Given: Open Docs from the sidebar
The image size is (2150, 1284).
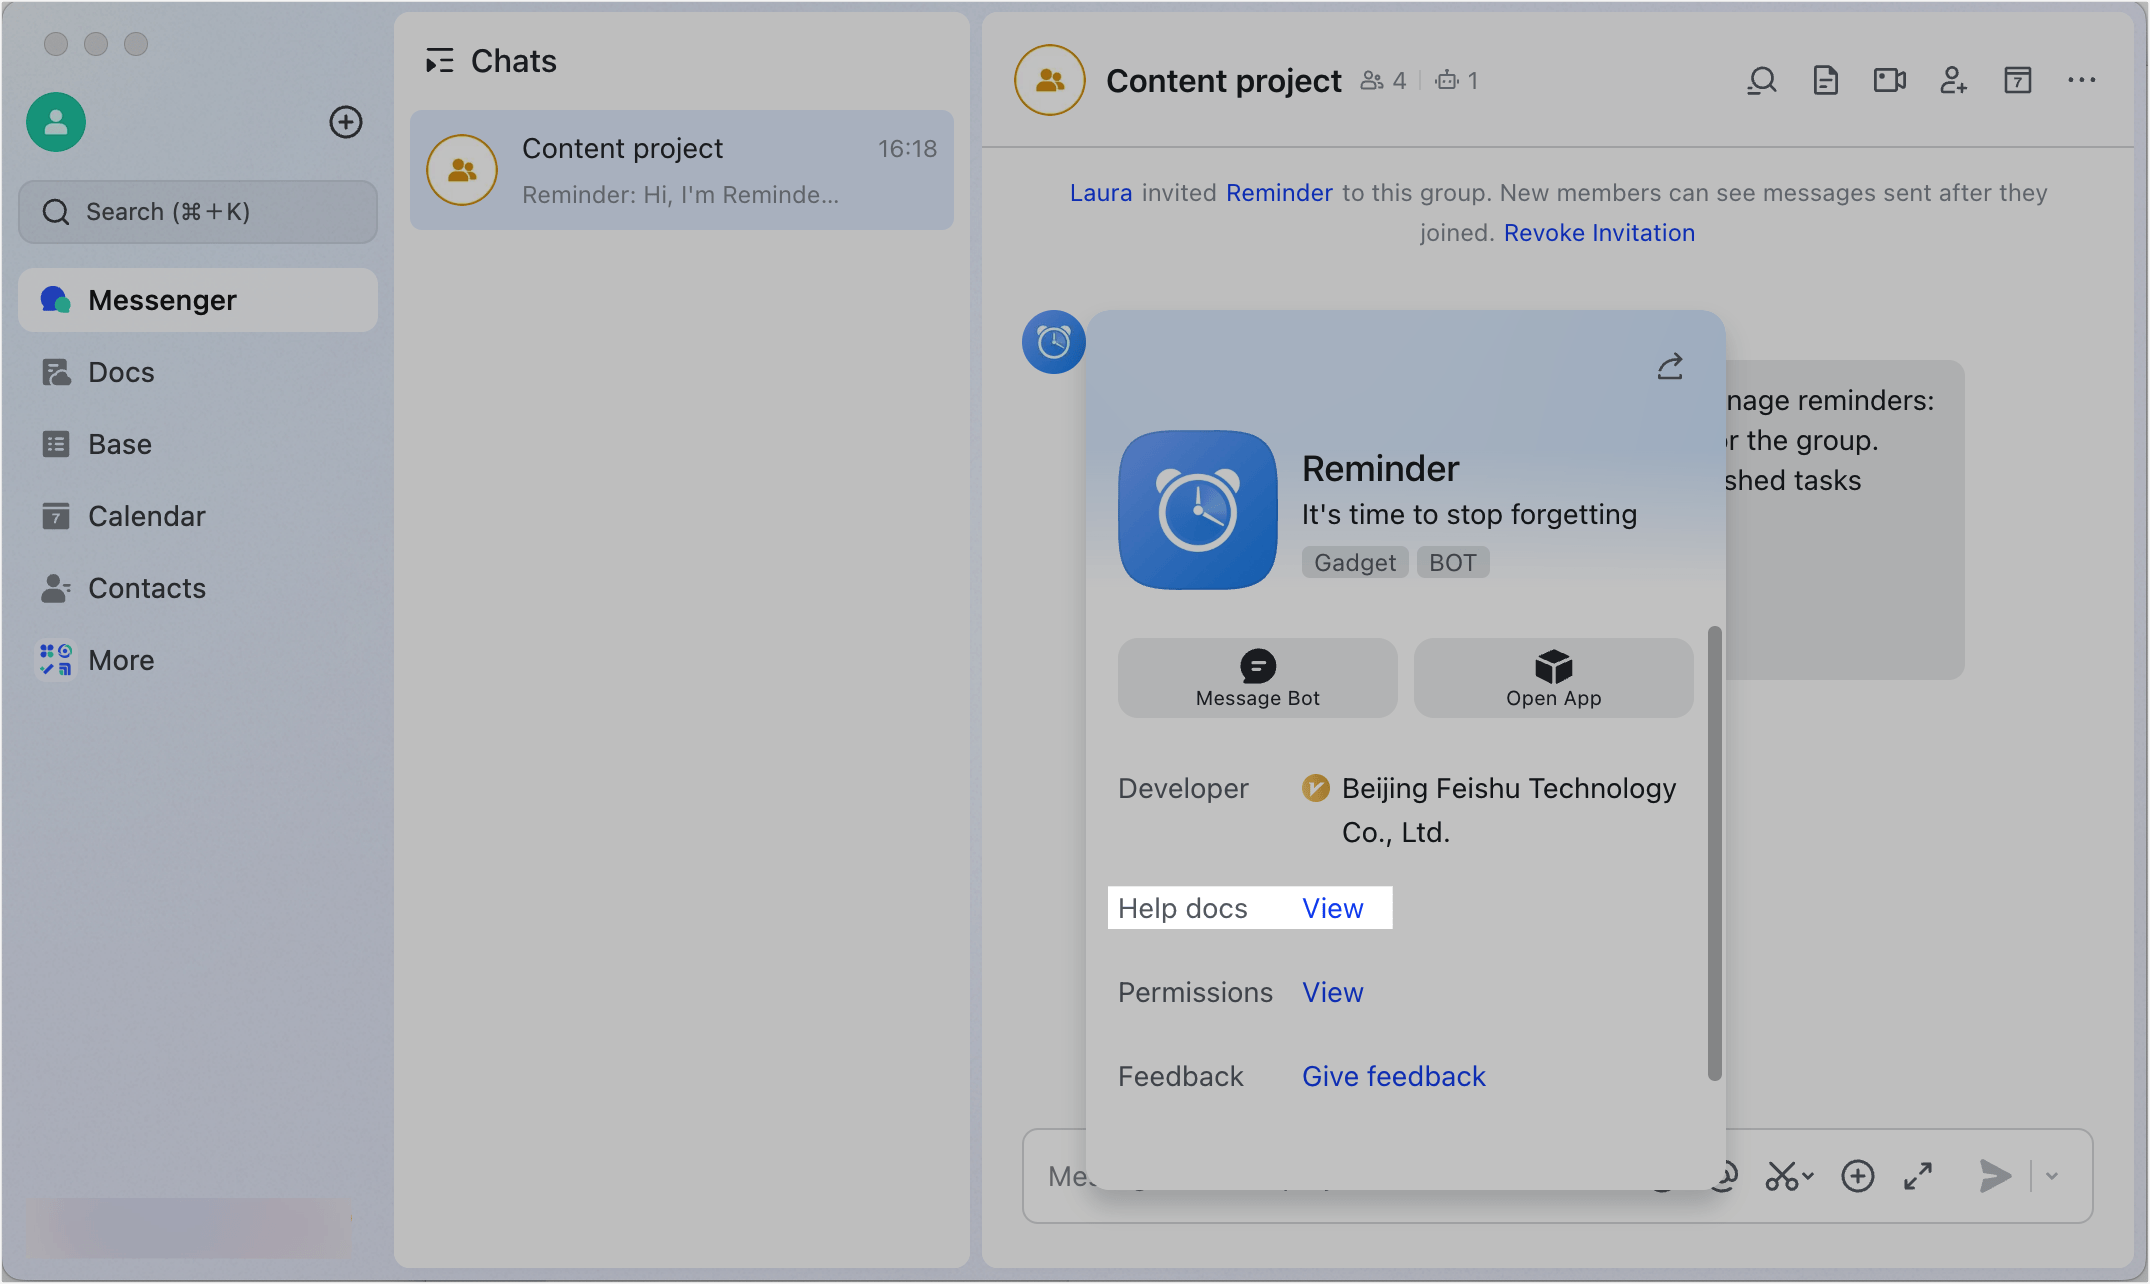Looking at the screenshot, I should click(x=121, y=371).
